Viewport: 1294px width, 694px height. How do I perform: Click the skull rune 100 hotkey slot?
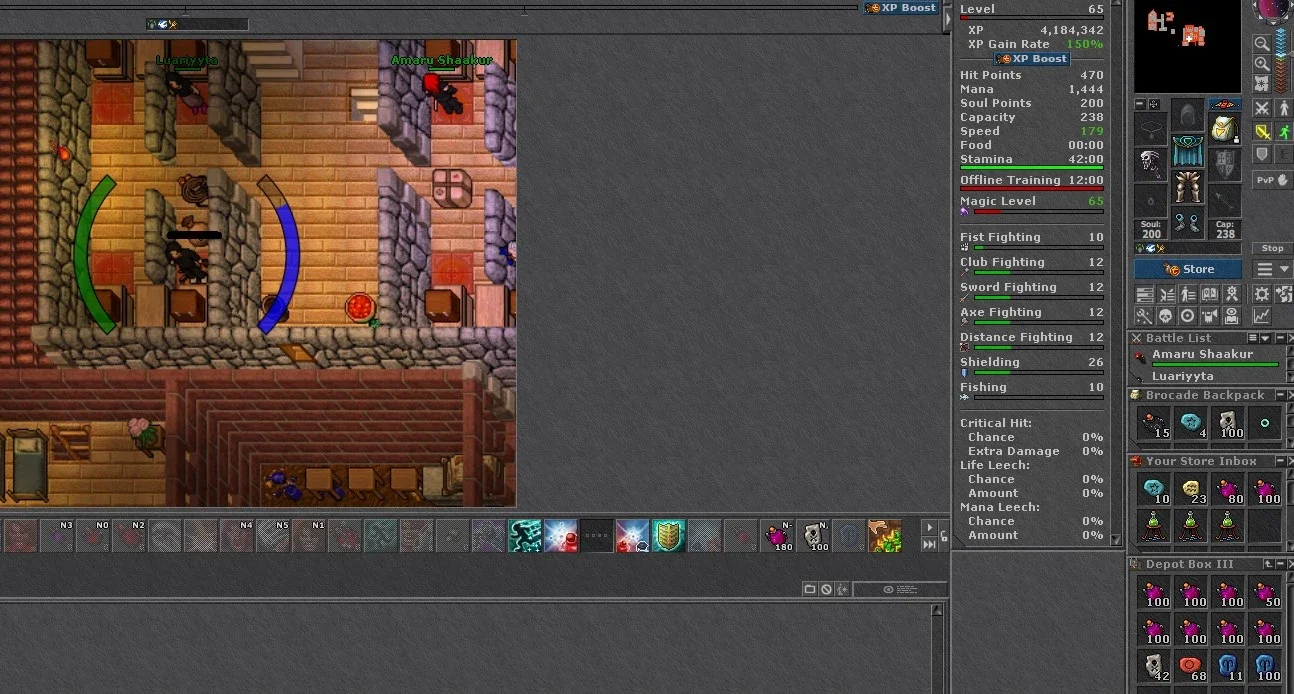(x=813, y=536)
